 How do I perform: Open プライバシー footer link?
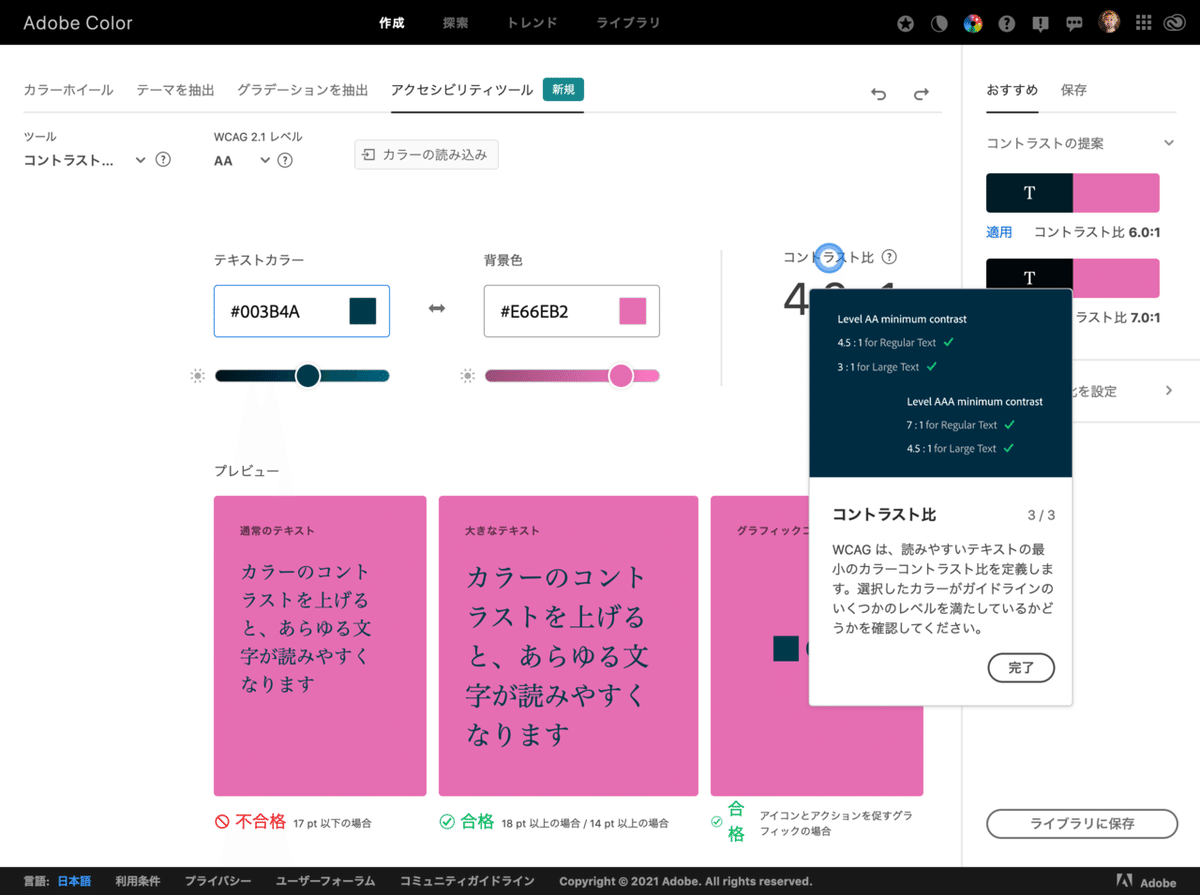coord(218,881)
